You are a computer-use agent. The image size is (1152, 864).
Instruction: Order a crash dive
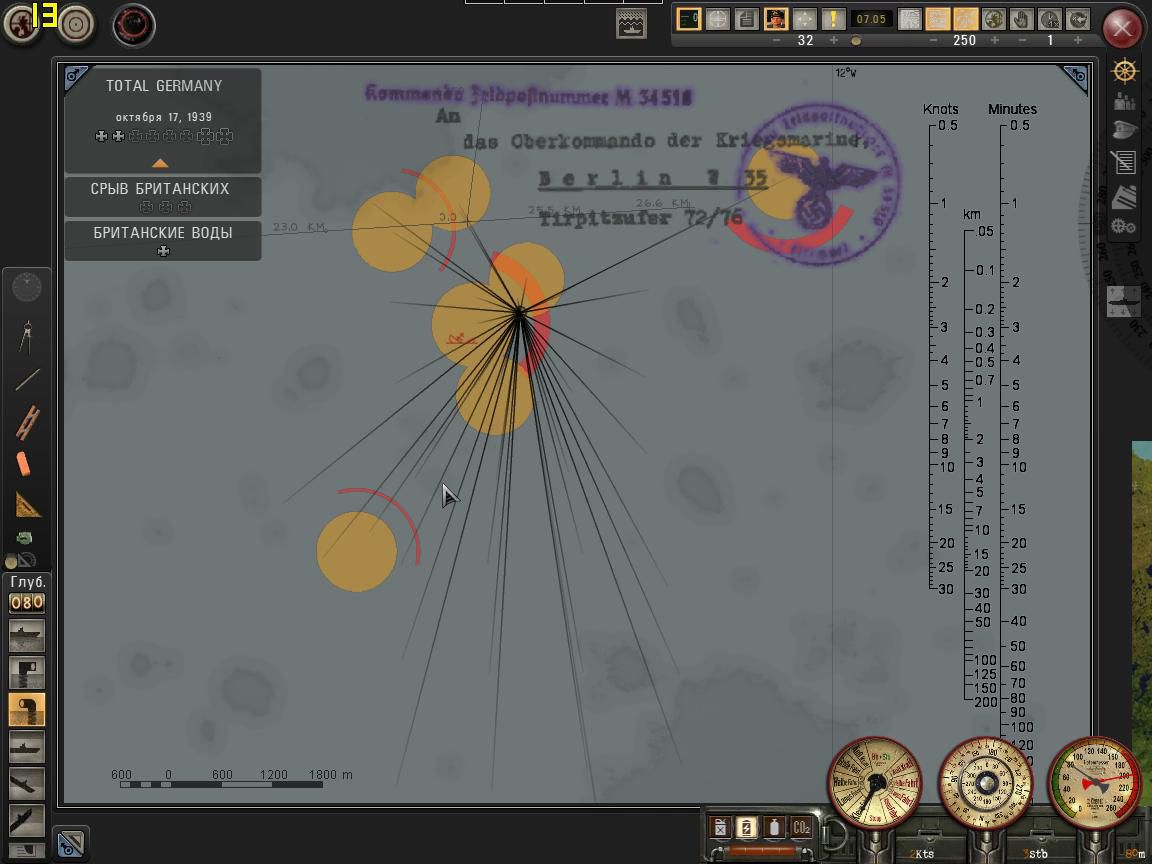click(26, 820)
